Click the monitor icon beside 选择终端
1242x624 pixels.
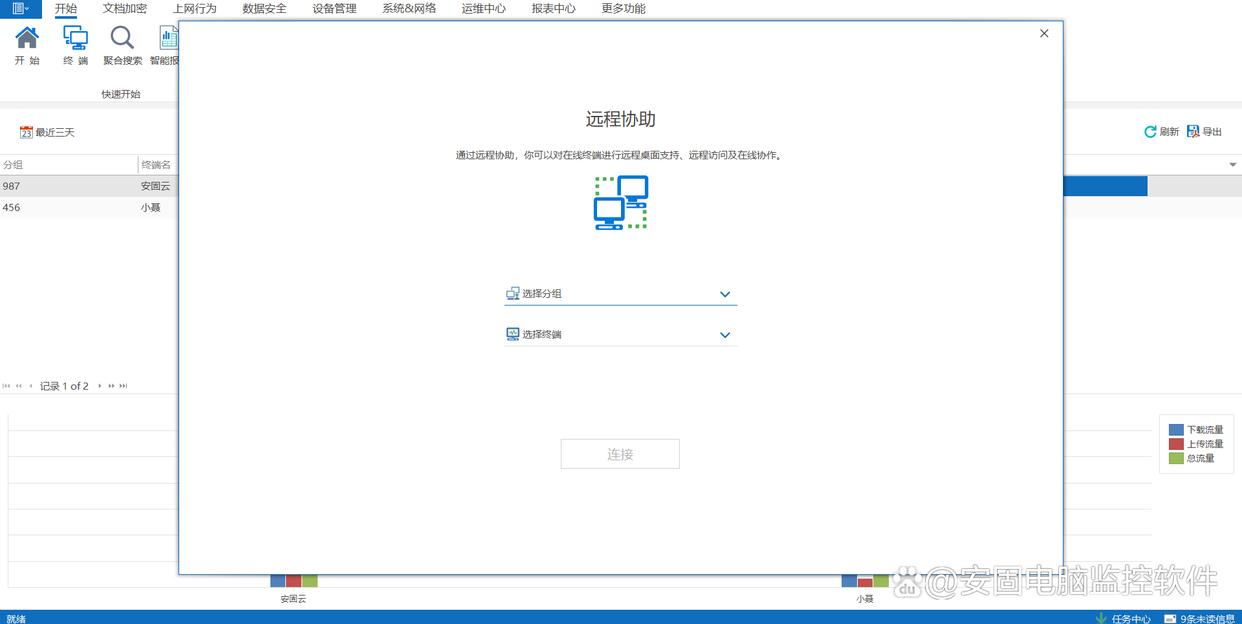point(513,334)
